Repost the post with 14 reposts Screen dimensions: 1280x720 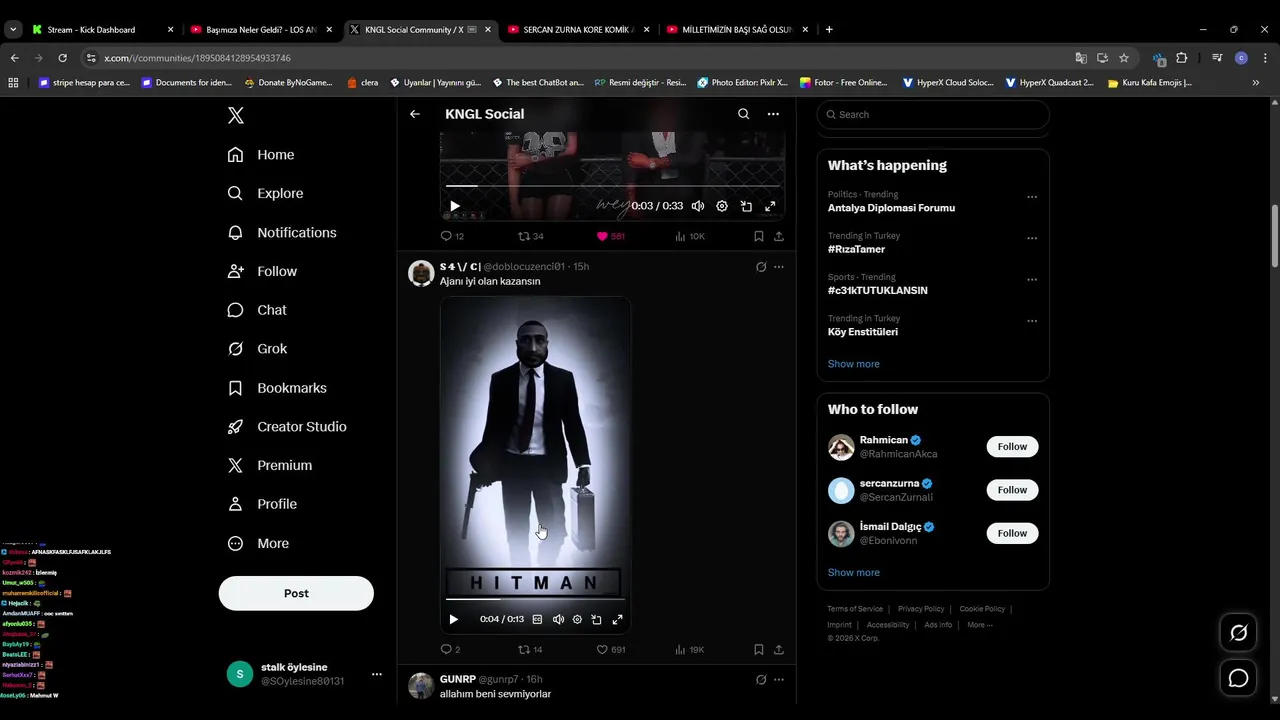tap(530, 649)
